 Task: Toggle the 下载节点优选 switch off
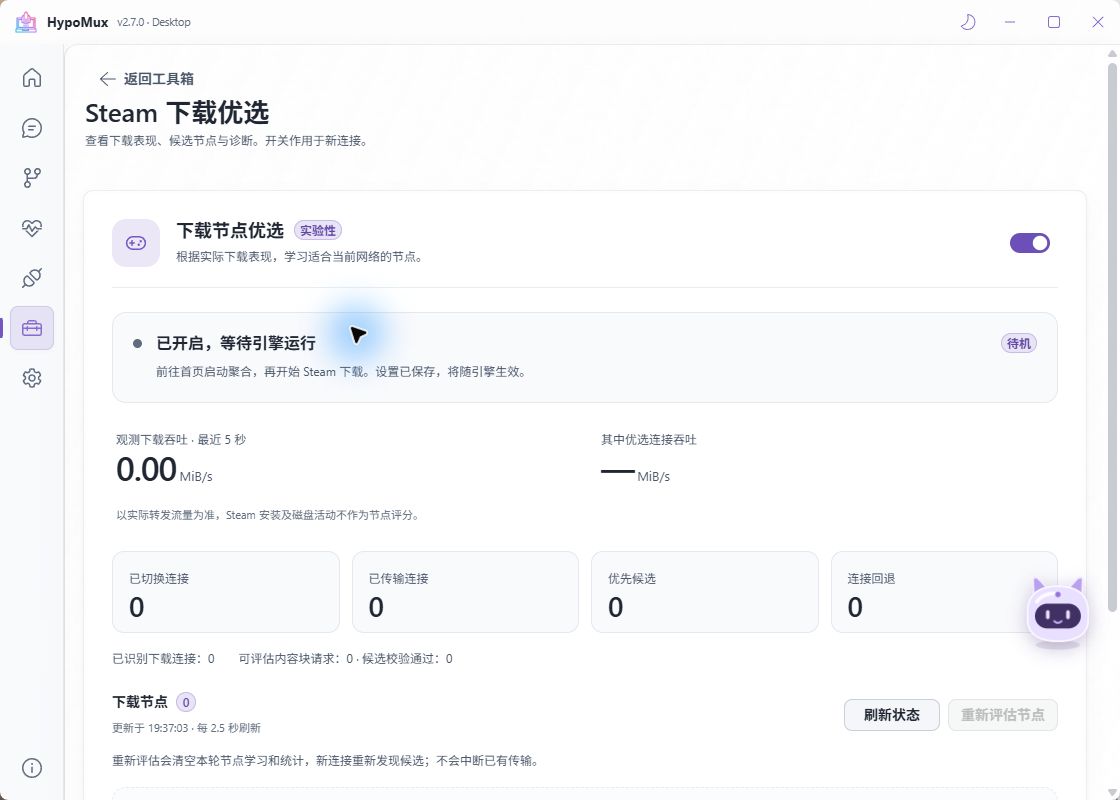pos(1029,243)
